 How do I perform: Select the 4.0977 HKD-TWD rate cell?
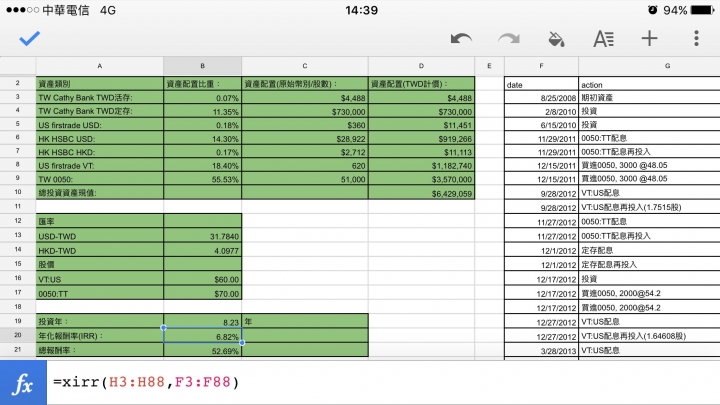(202, 250)
